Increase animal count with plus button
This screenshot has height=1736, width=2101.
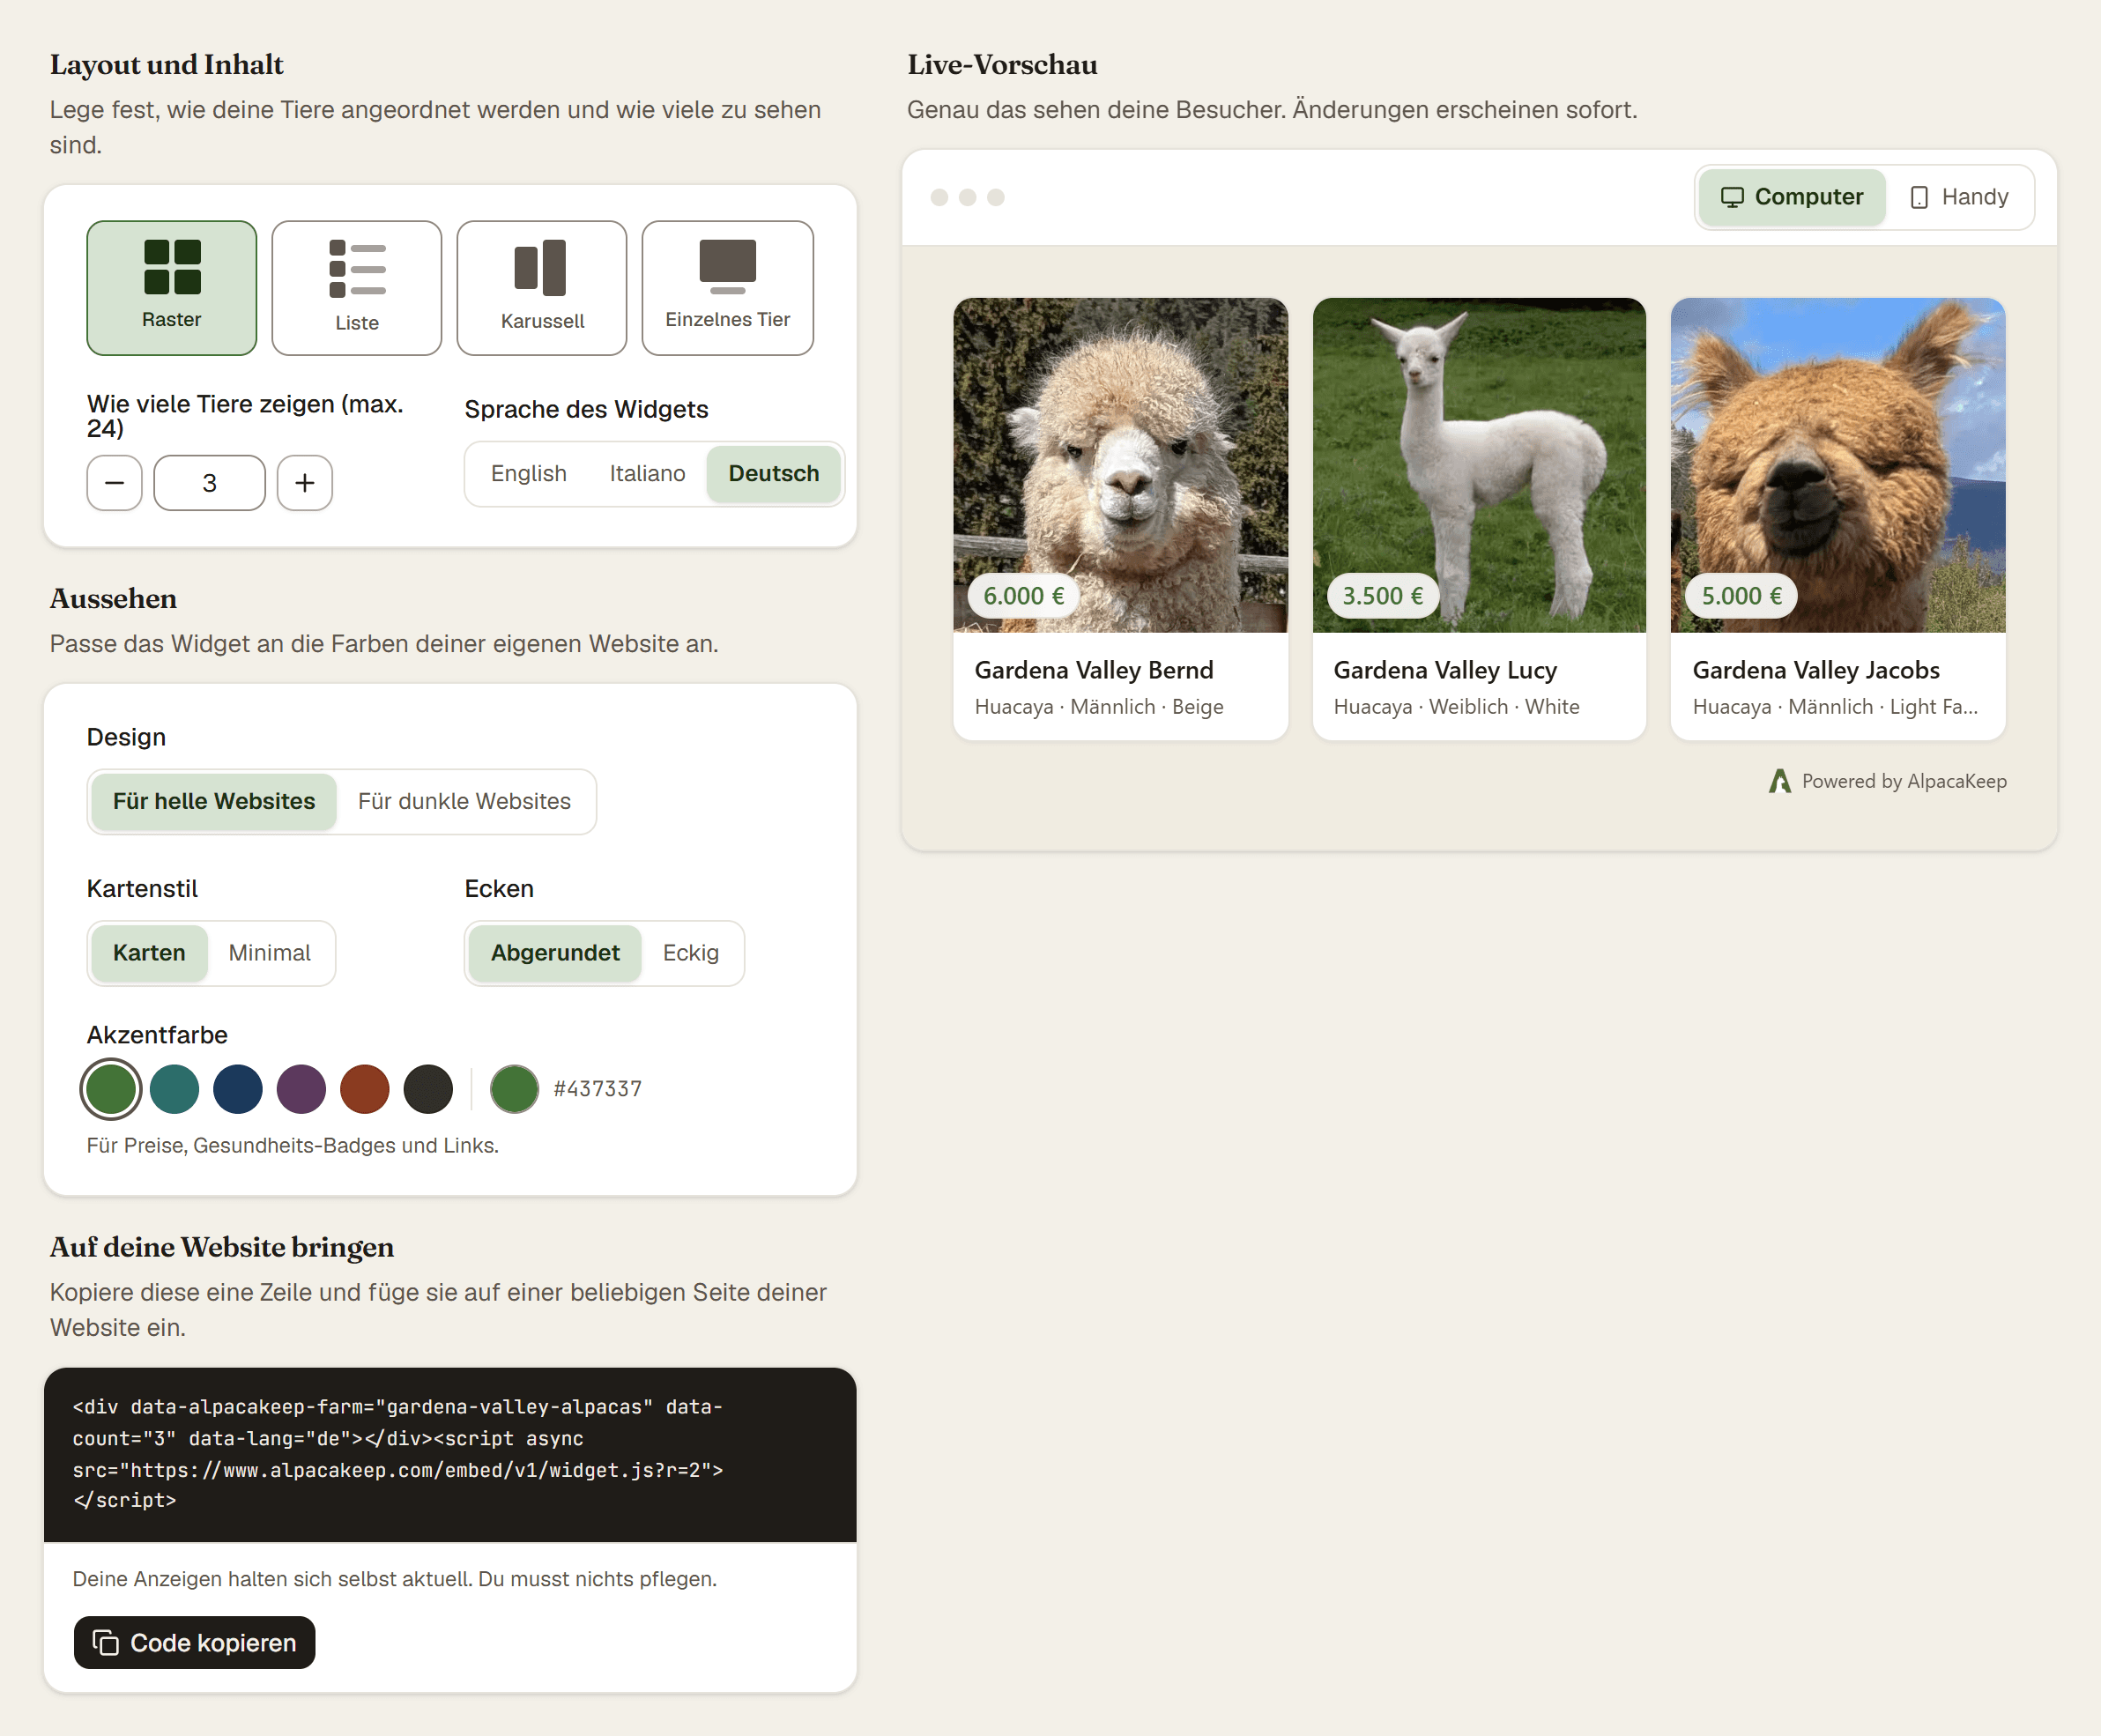(305, 483)
